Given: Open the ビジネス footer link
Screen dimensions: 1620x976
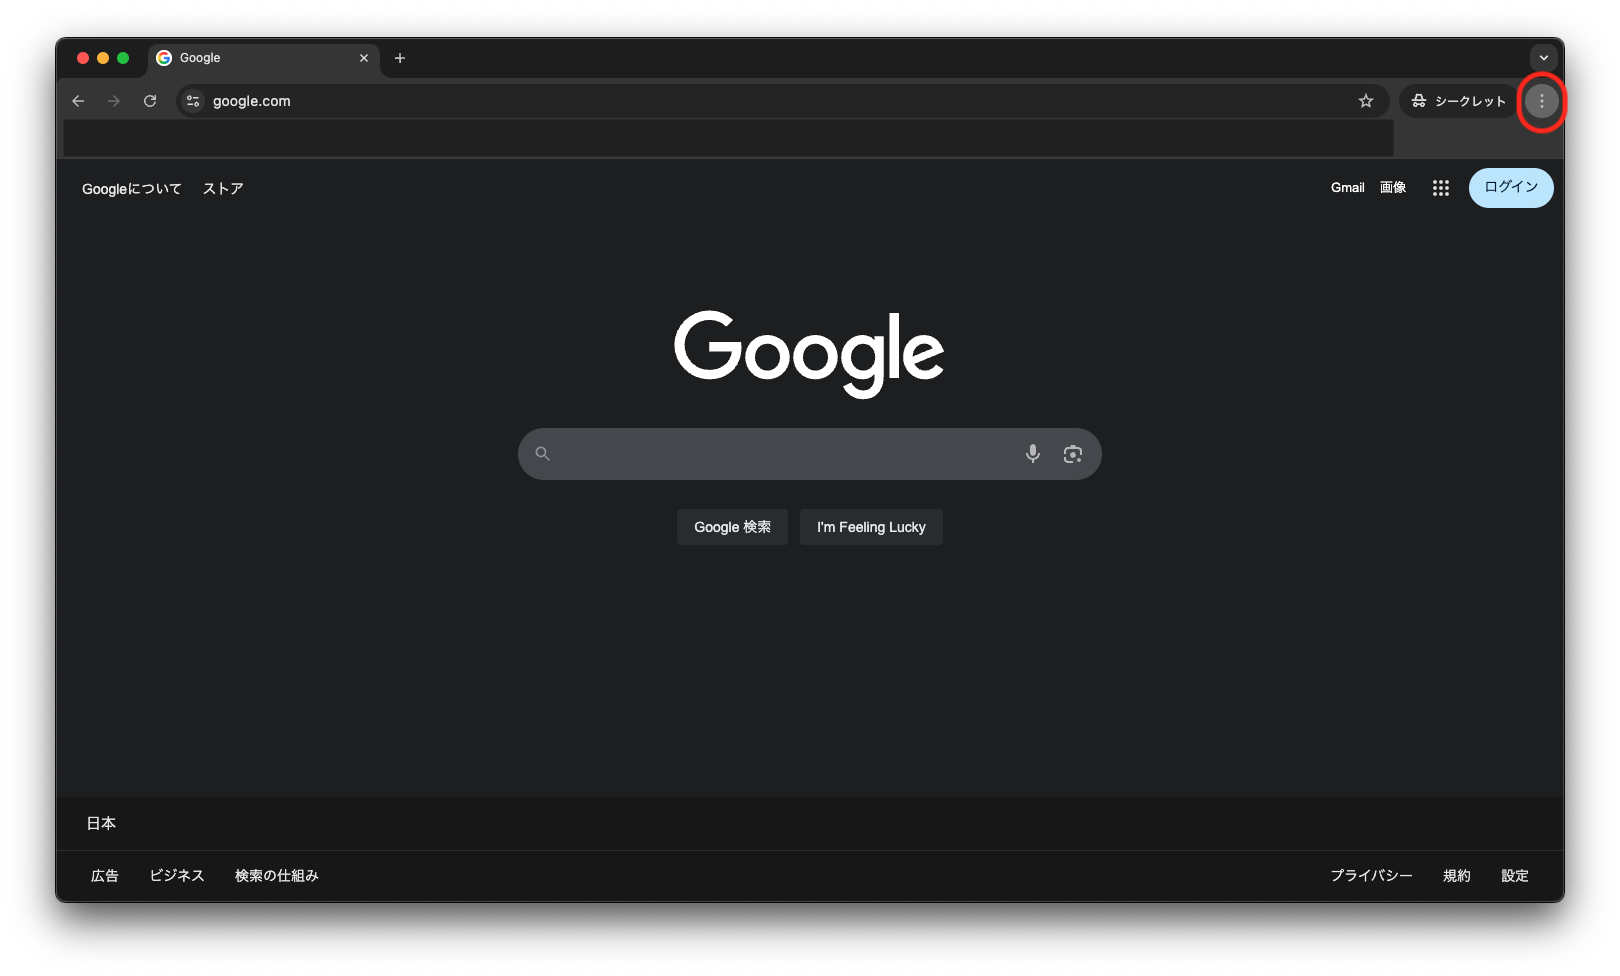Looking at the screenshot, I should pyautogui.click(x=177, y=876).
